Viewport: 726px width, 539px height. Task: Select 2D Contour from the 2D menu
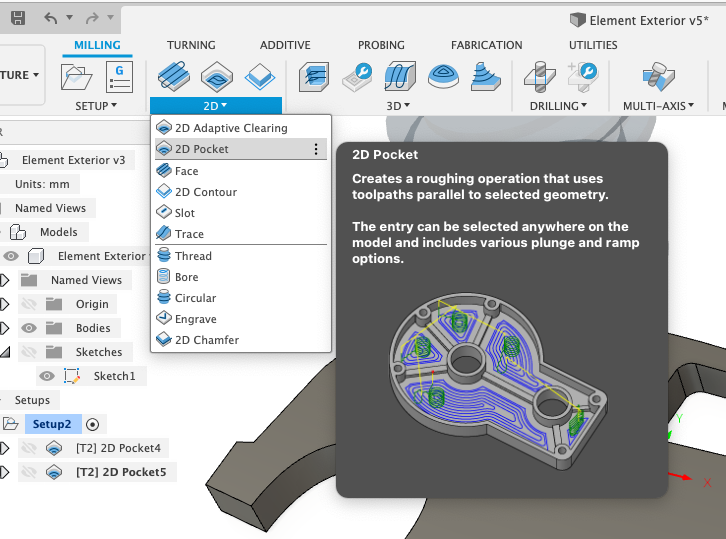206,192
